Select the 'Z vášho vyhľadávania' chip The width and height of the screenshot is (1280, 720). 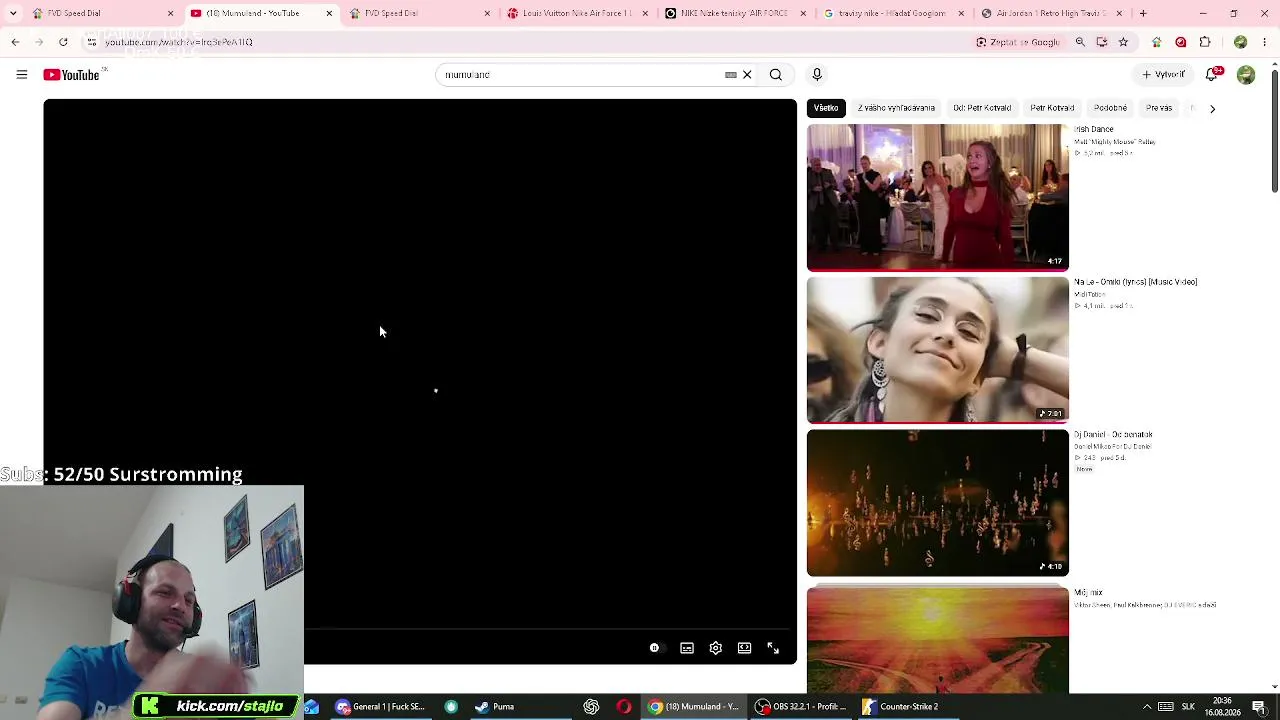(896, 108)
